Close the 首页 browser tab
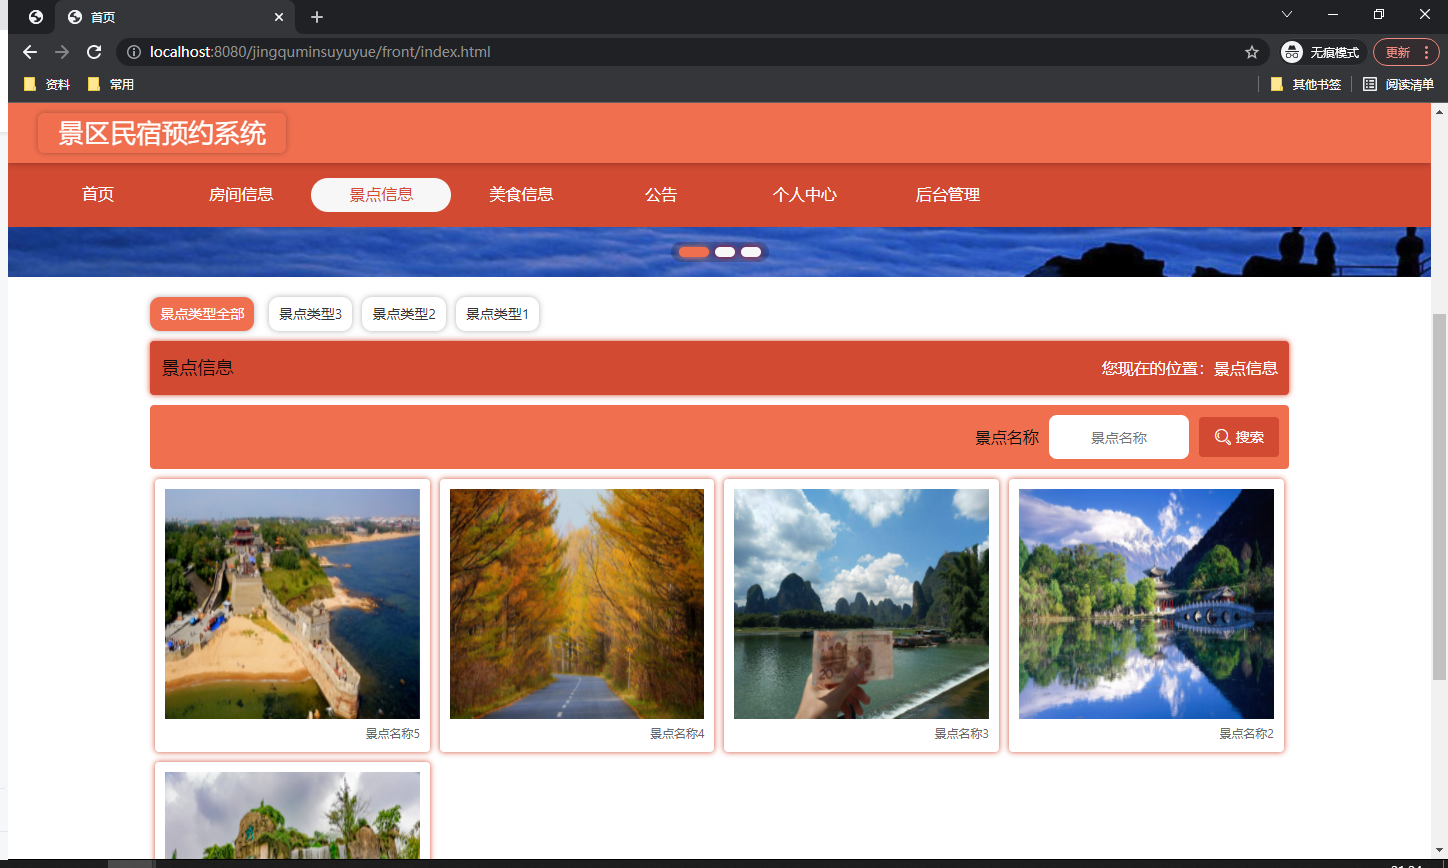This screenshot has height=868, width=1448. point(279,17)
